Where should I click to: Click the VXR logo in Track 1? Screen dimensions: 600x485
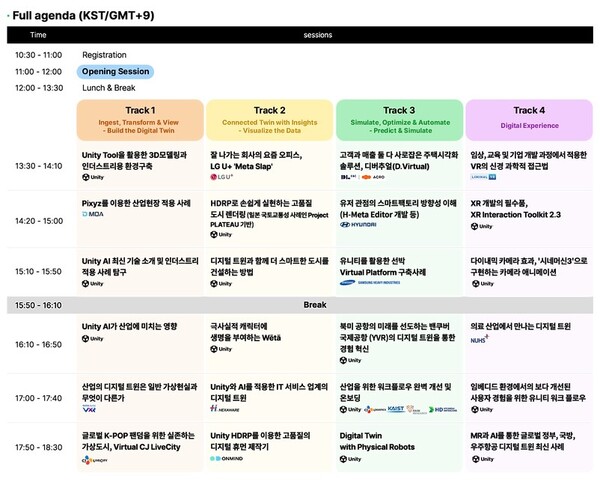(x=89, y=409)
